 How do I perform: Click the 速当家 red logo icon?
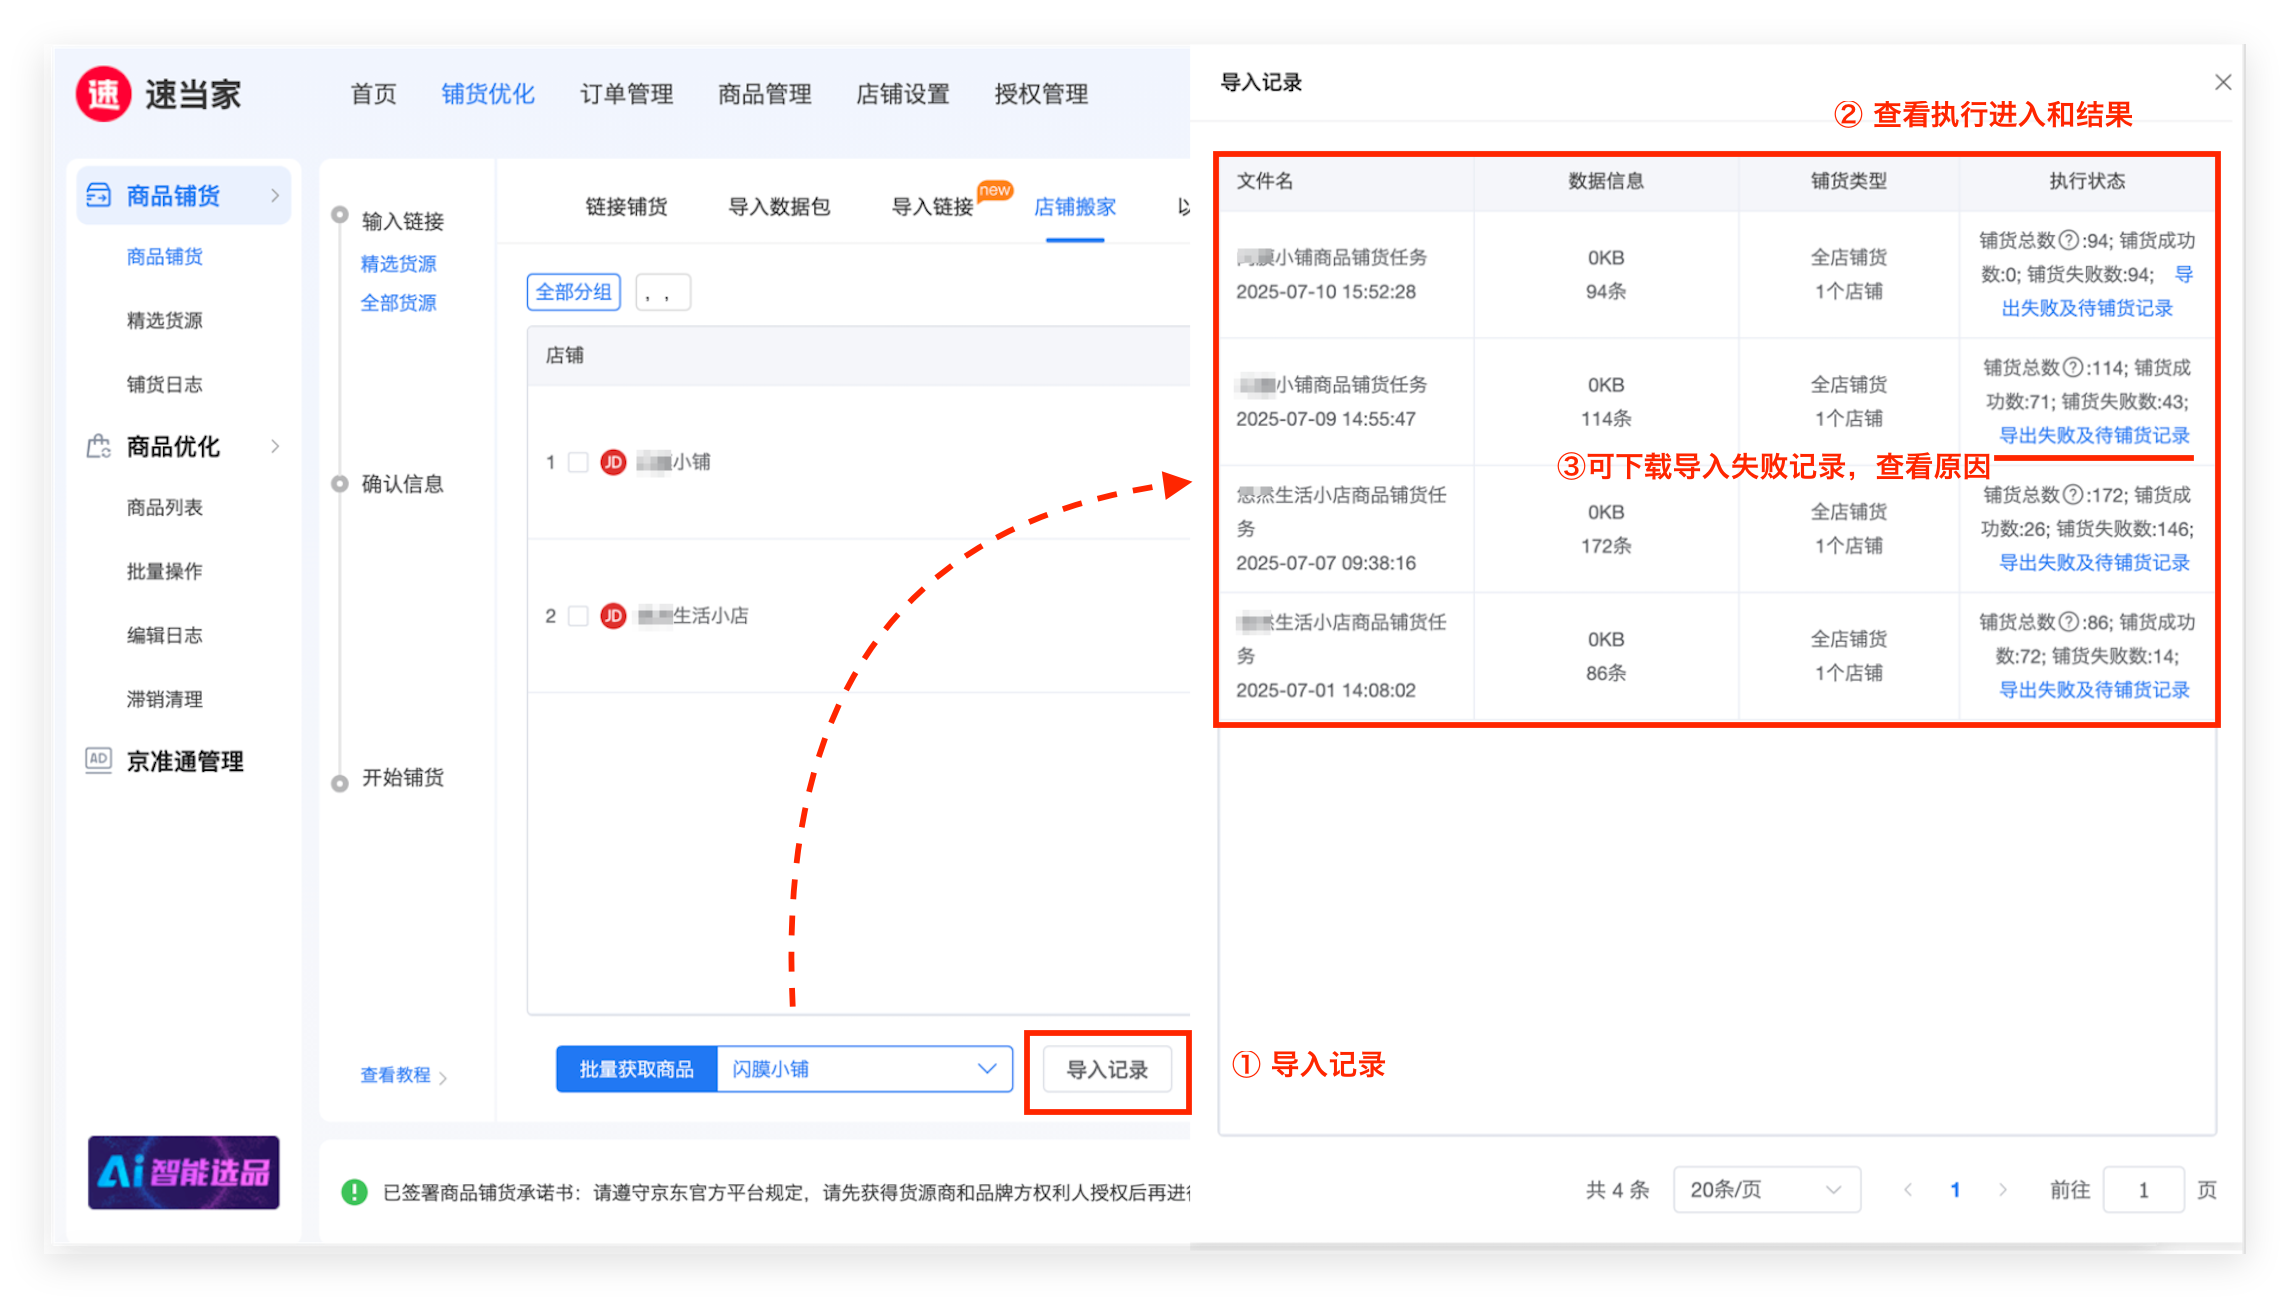(103, 94)
